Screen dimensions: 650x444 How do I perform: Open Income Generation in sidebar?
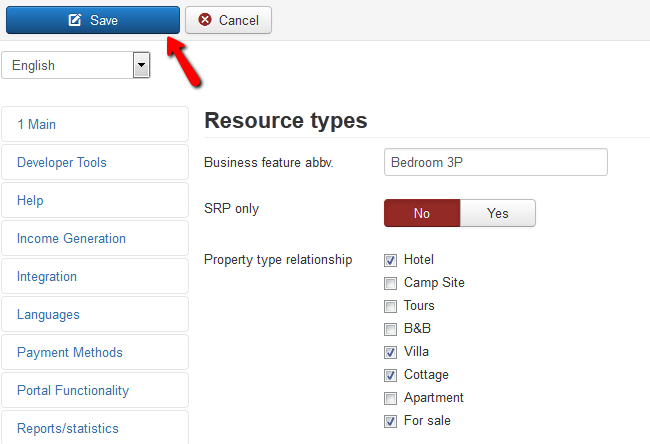pos(95,238)
